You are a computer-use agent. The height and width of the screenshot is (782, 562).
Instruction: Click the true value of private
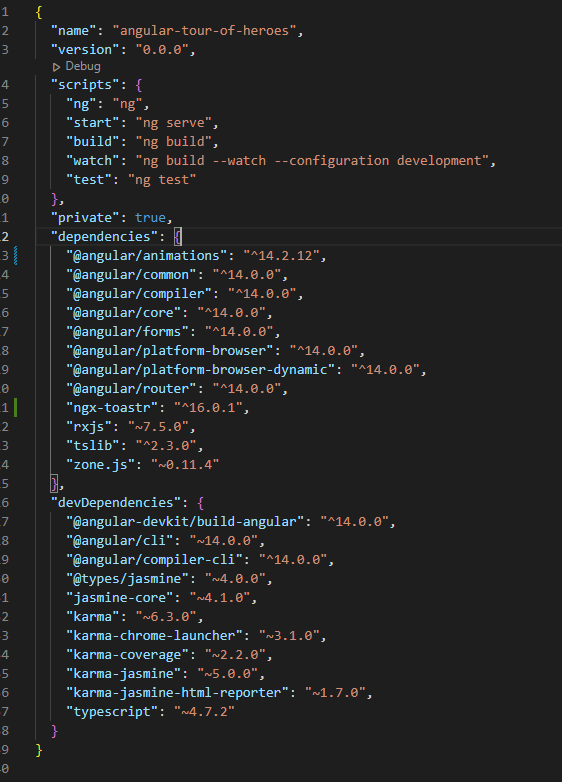(150, 217)
